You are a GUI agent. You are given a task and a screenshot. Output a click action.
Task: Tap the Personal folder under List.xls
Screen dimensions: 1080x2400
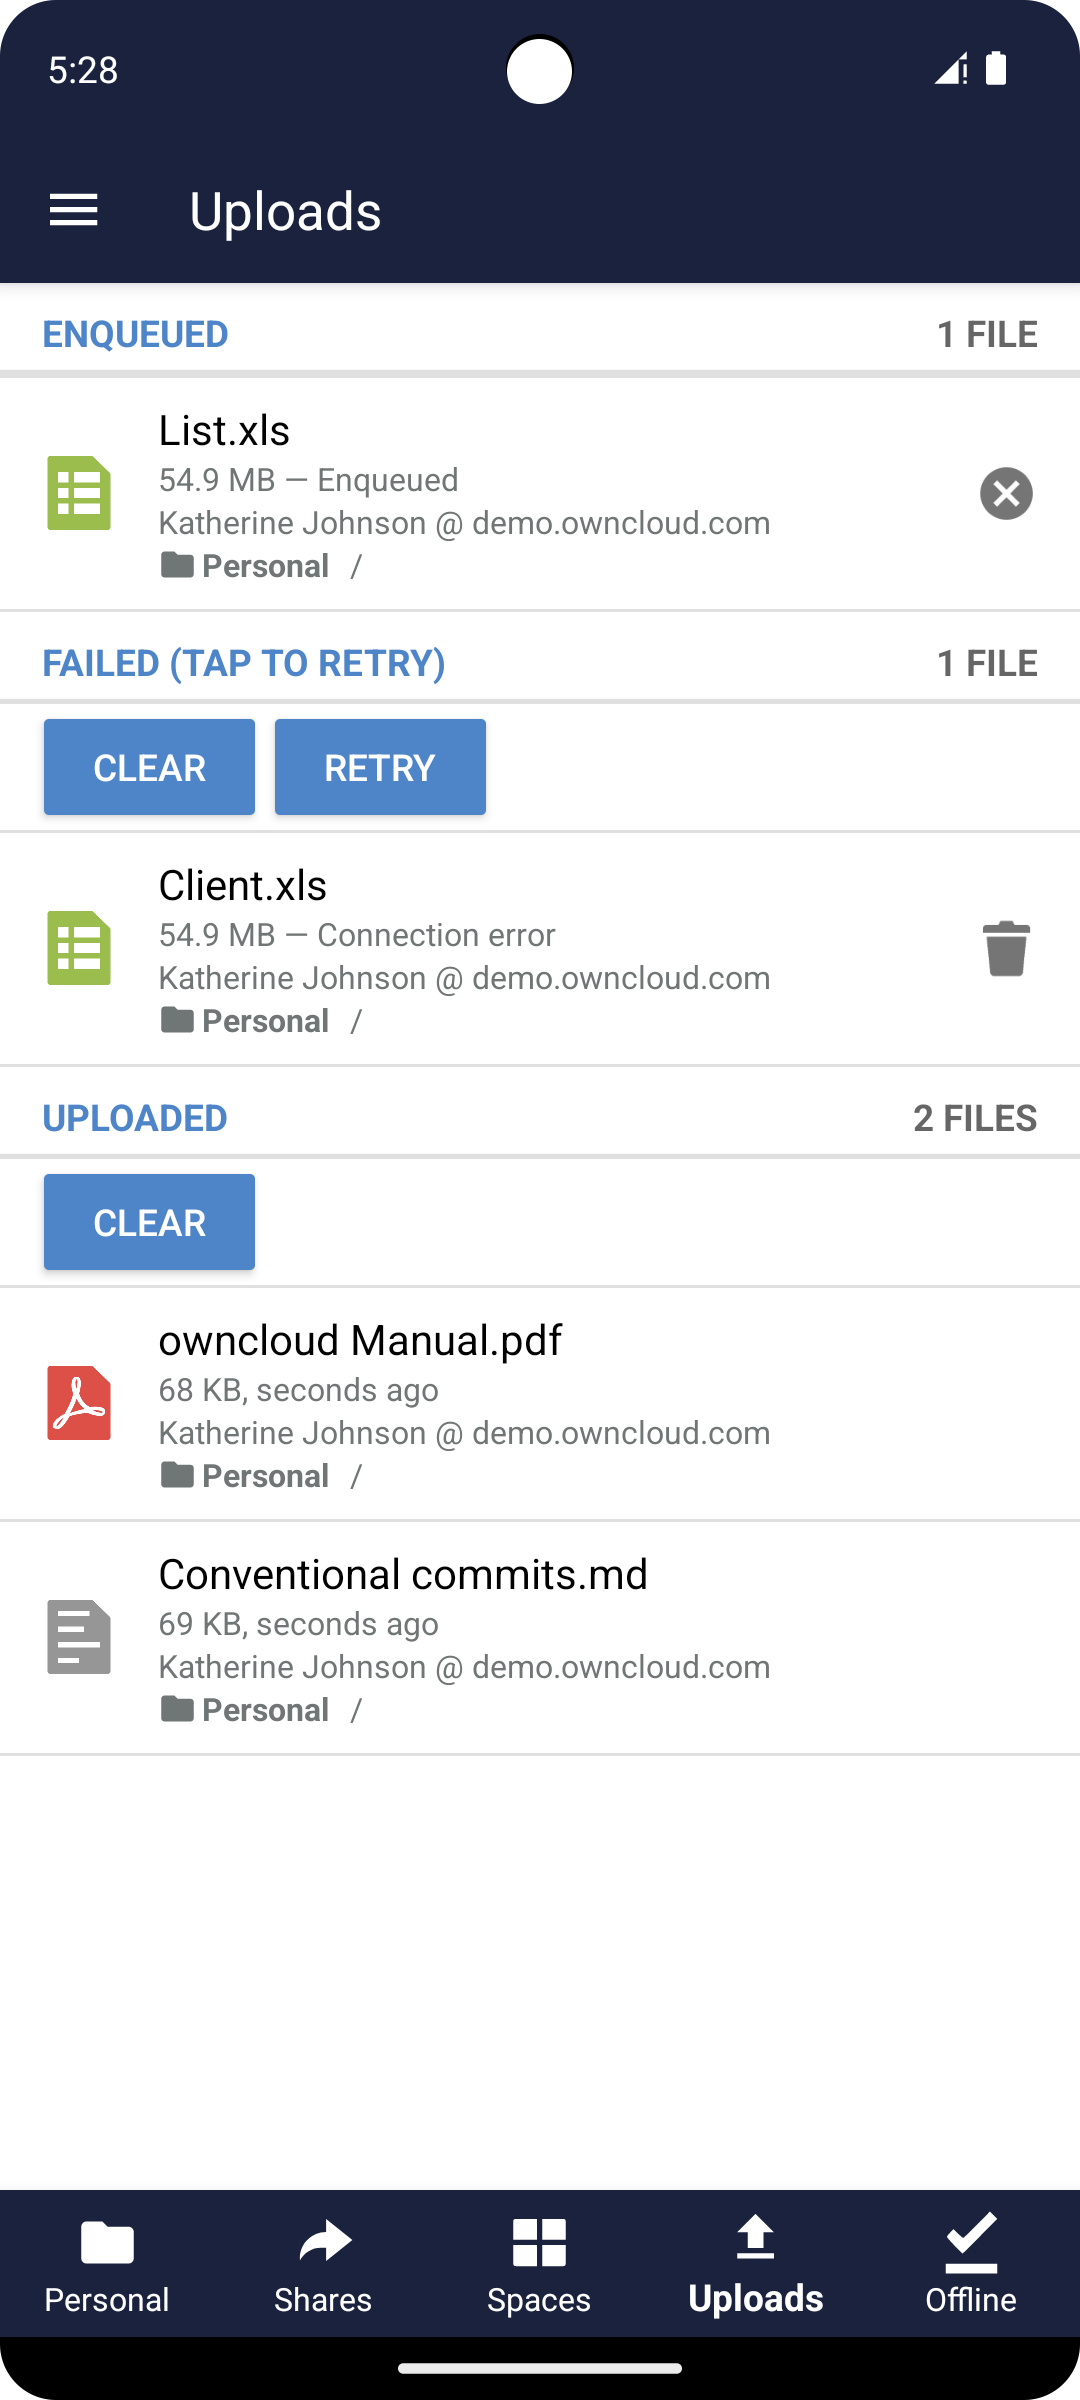click(x=246, y=566)
